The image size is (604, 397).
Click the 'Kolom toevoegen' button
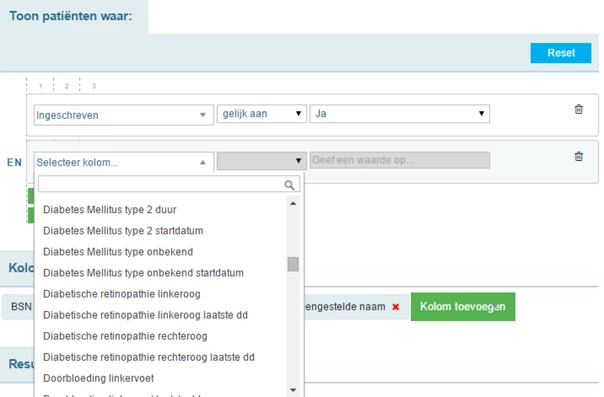tap(463, 307)
